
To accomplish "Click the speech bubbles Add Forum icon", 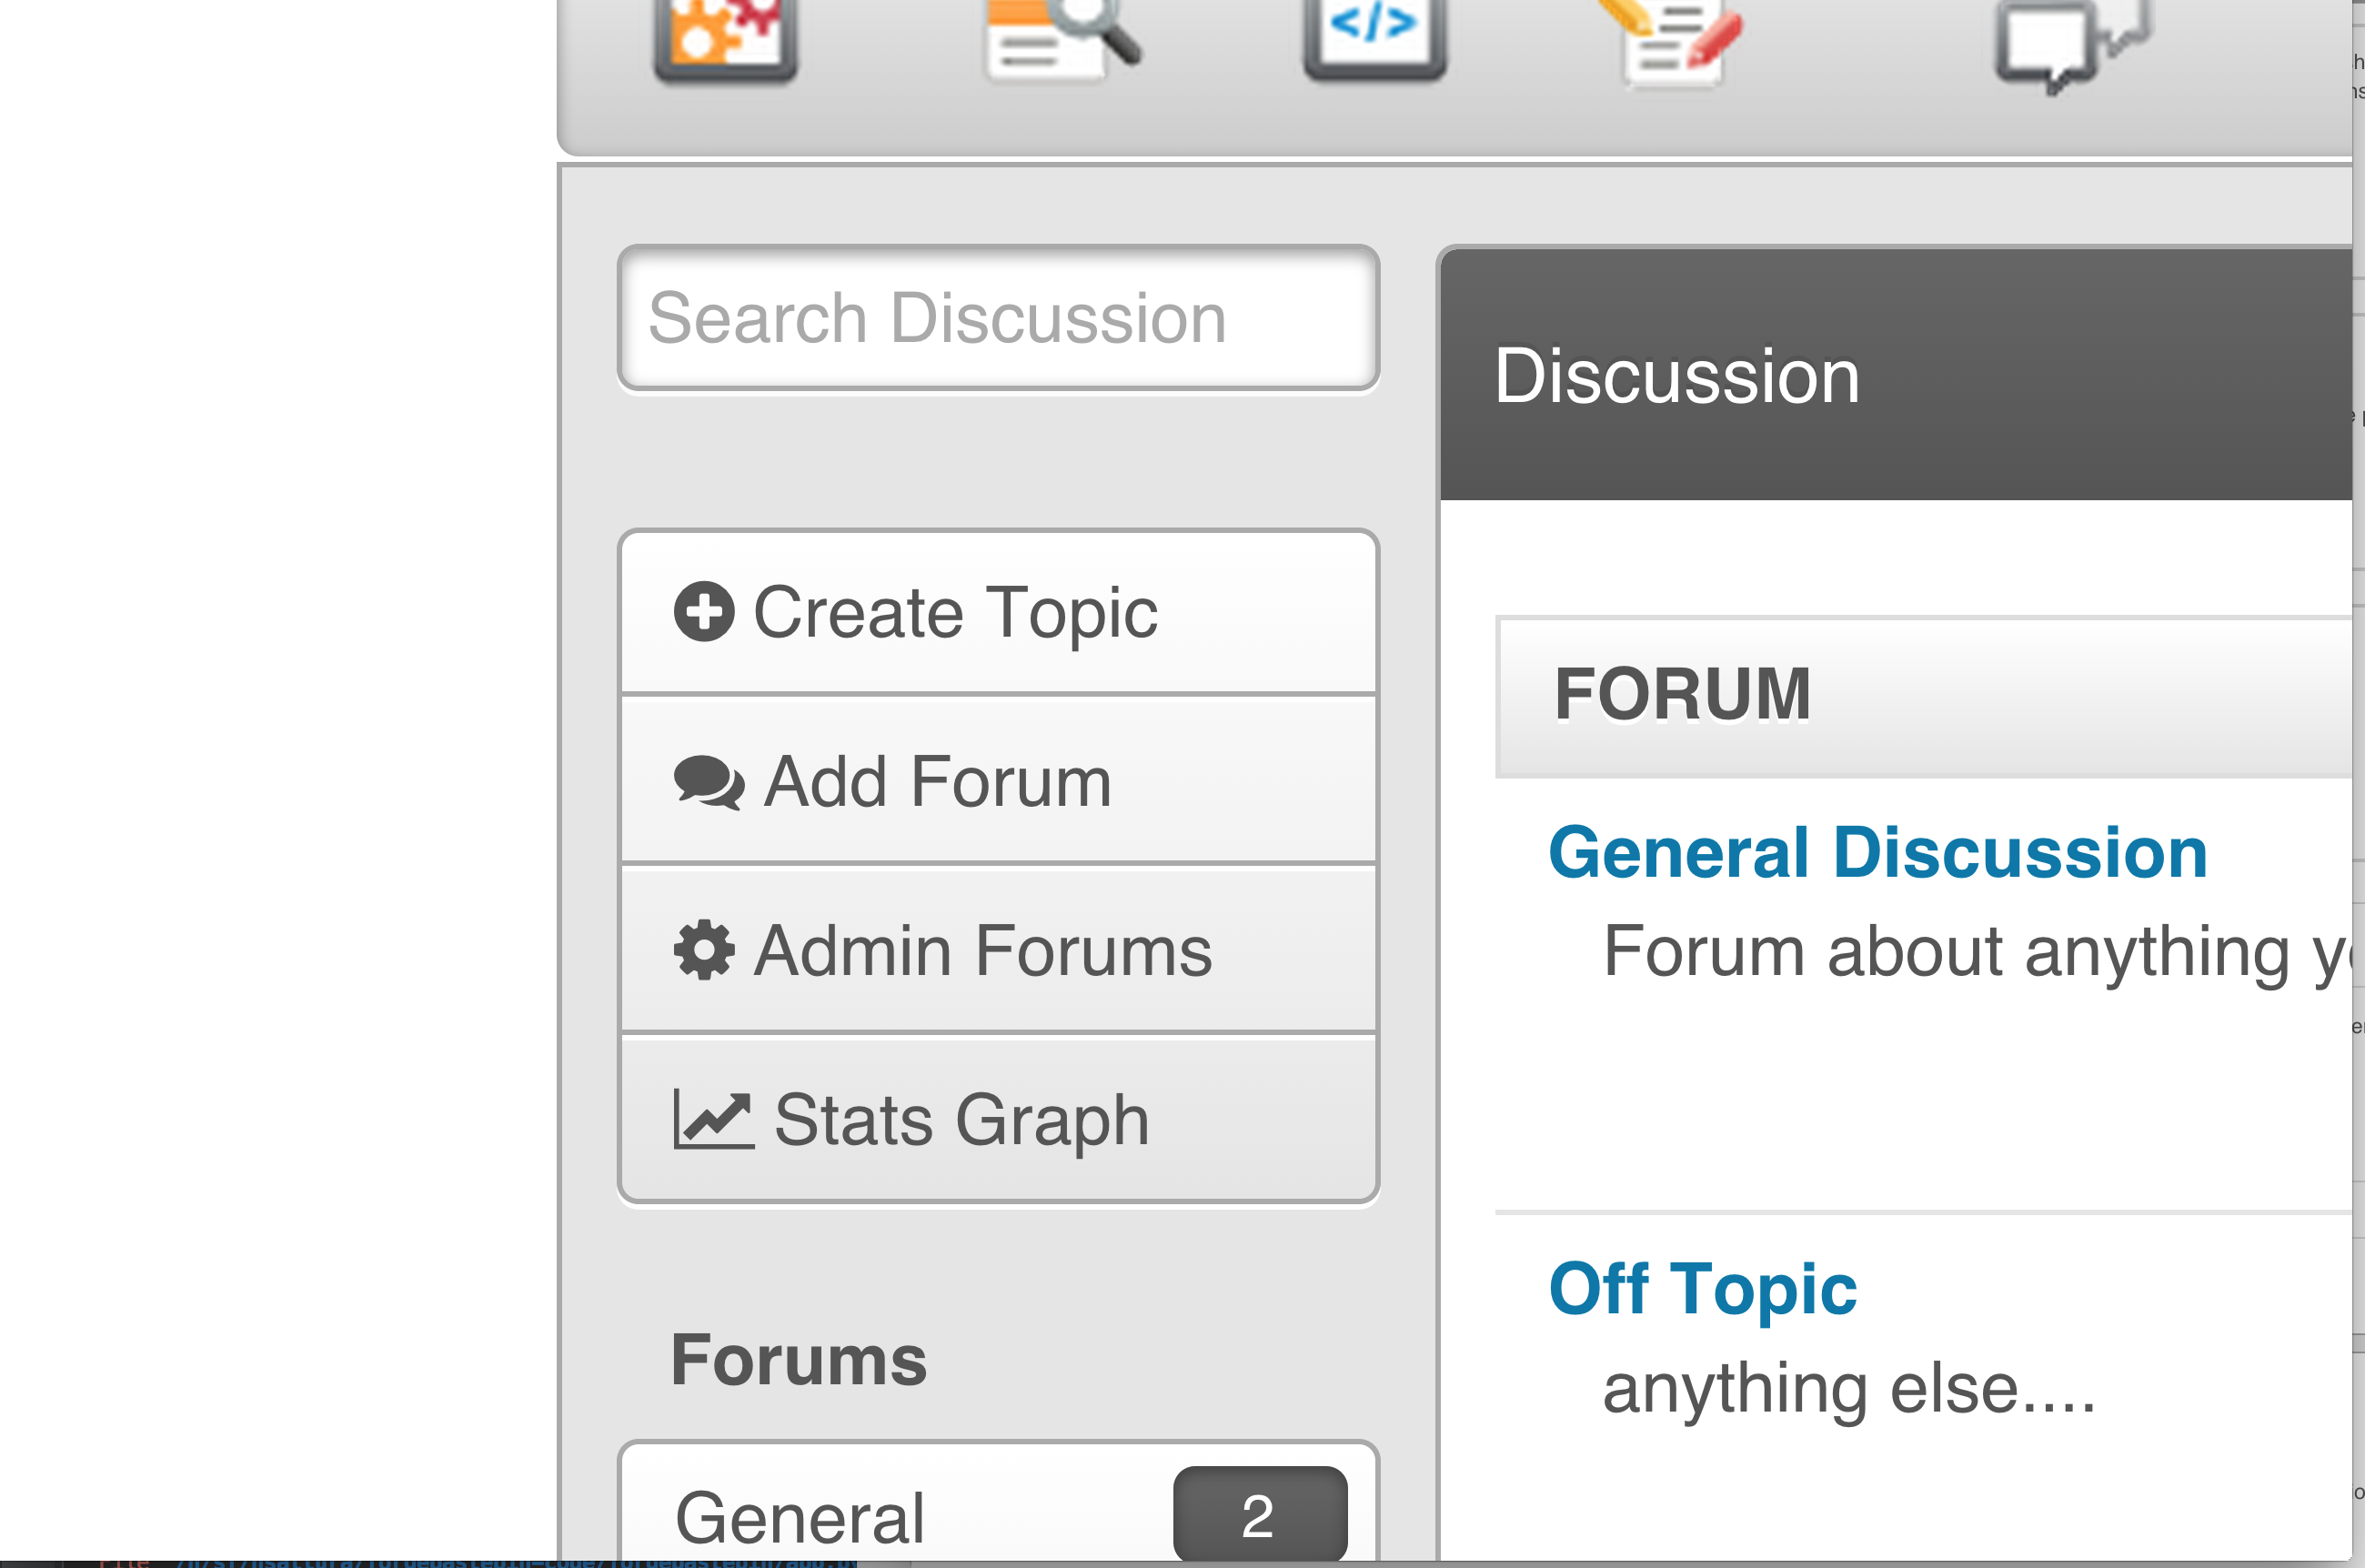I will (709, 781).
